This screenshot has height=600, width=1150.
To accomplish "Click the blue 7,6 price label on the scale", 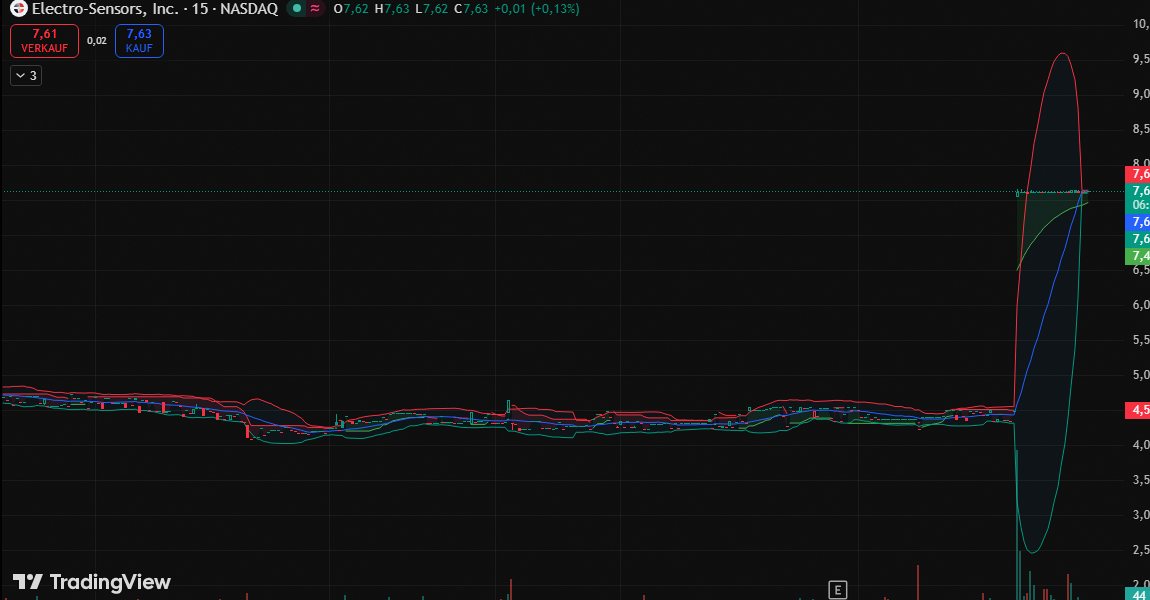I will (1138, 222).
